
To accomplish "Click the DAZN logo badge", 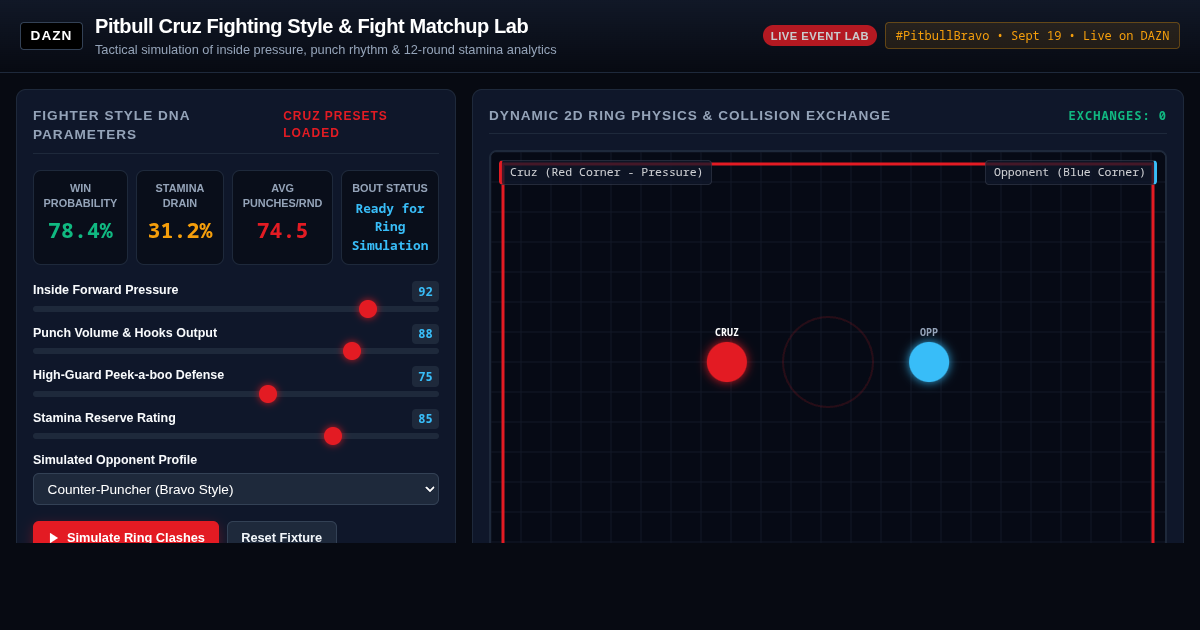I will pyautogui.click(x=51, y=36).
